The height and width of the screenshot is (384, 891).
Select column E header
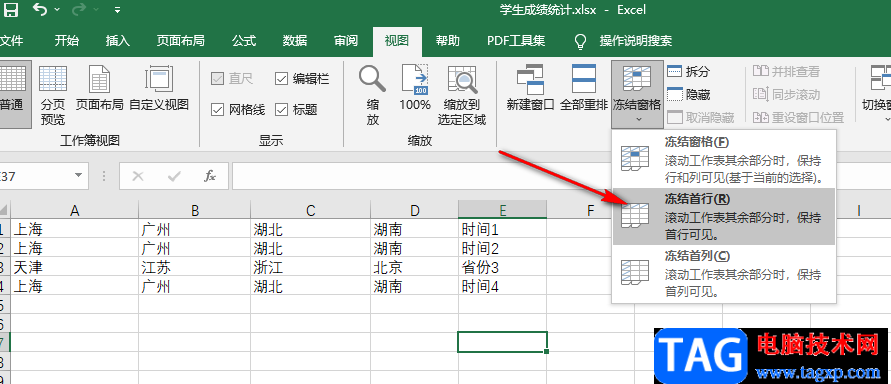(x=503, y=211)
